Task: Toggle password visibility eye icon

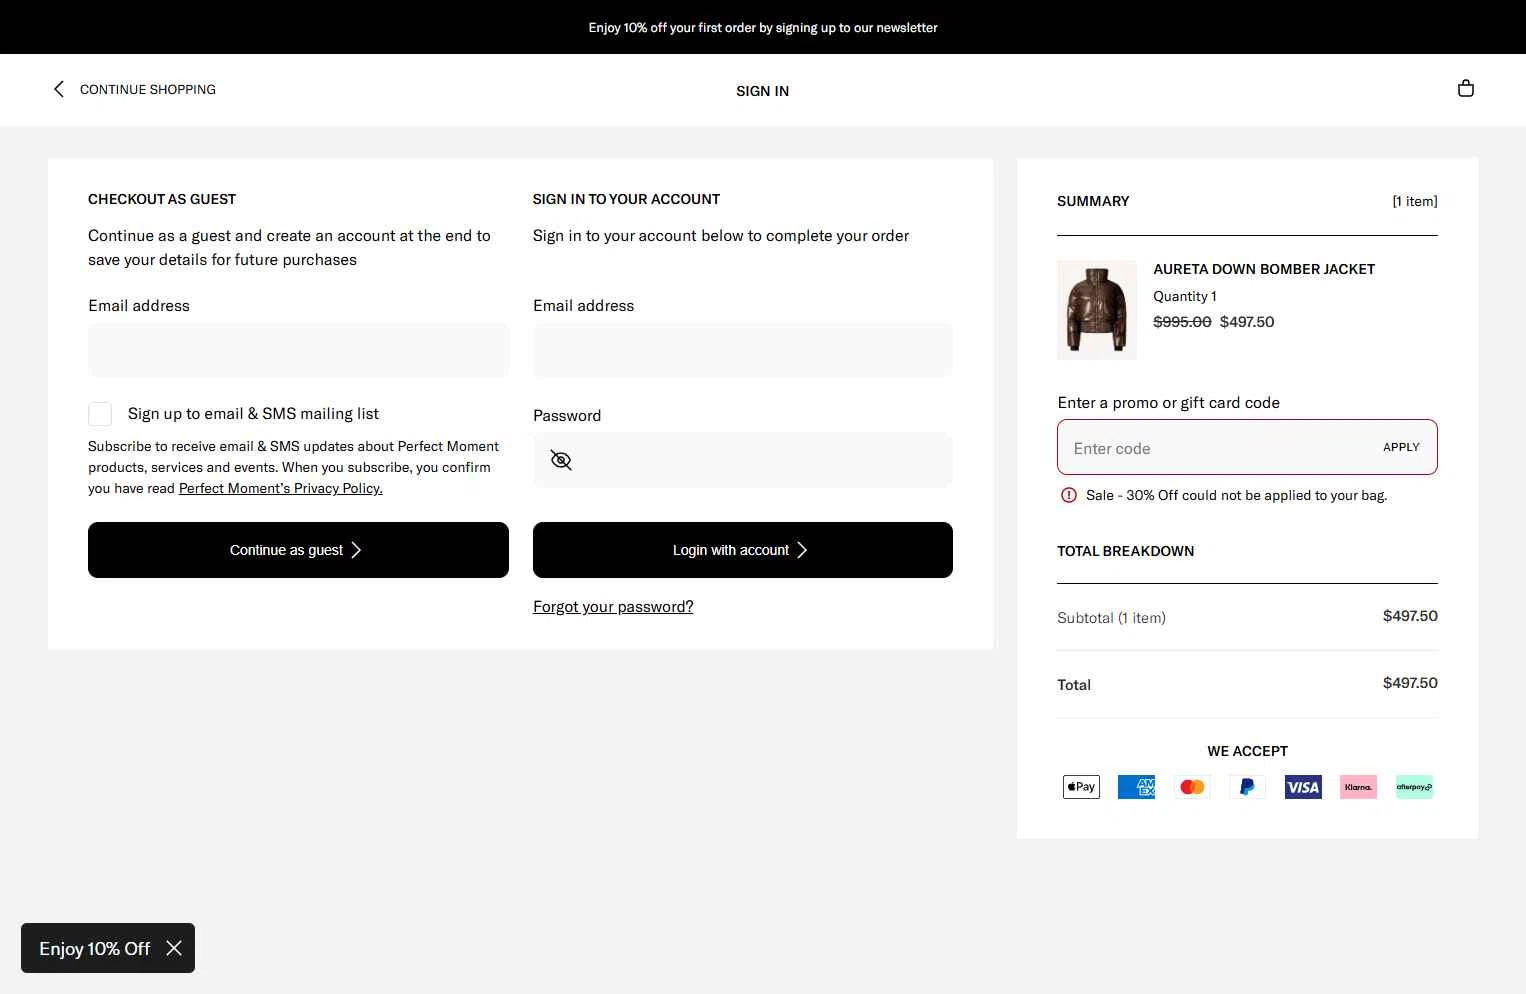Action: [x=561, y=460]
